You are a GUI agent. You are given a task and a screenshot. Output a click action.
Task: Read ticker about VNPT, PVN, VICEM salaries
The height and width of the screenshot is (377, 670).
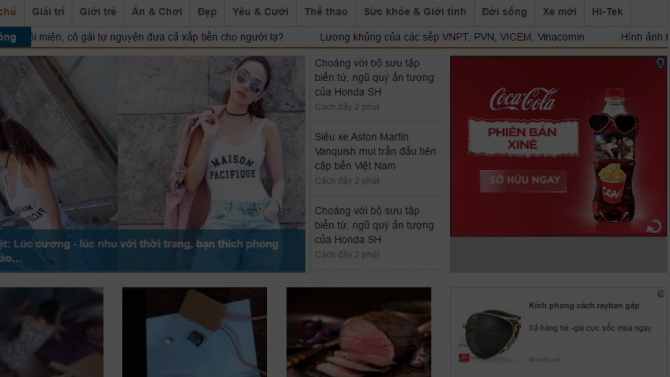[x=452, y=37]
